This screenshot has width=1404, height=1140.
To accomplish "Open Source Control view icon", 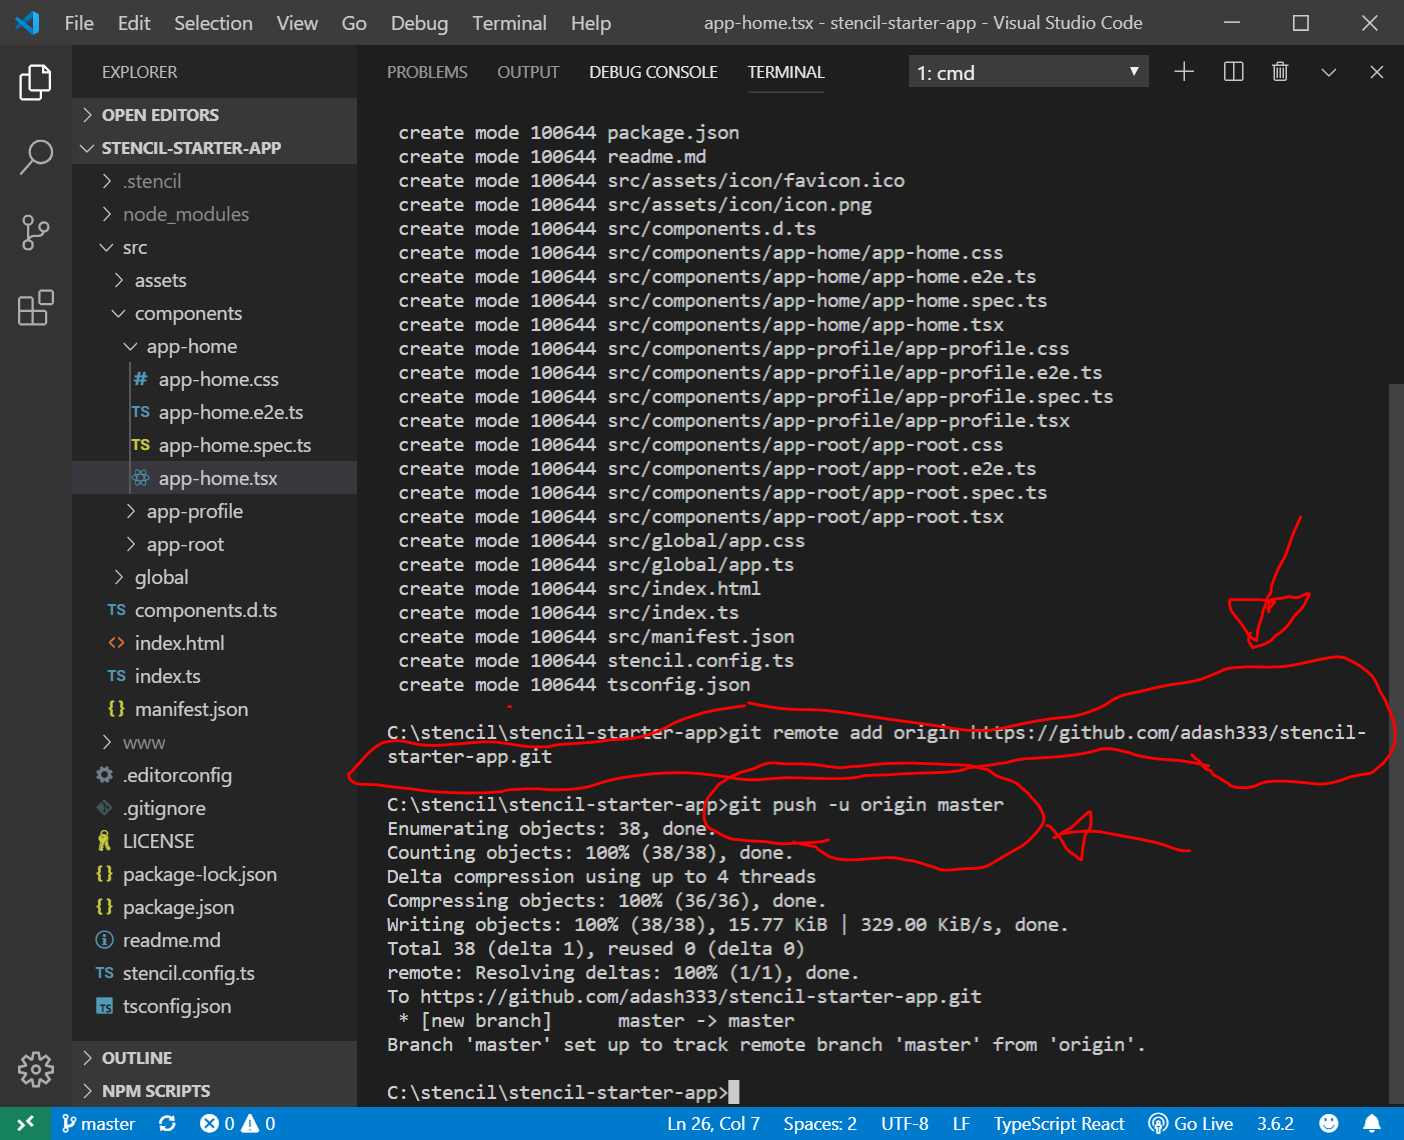I will (x=36, y=232).
